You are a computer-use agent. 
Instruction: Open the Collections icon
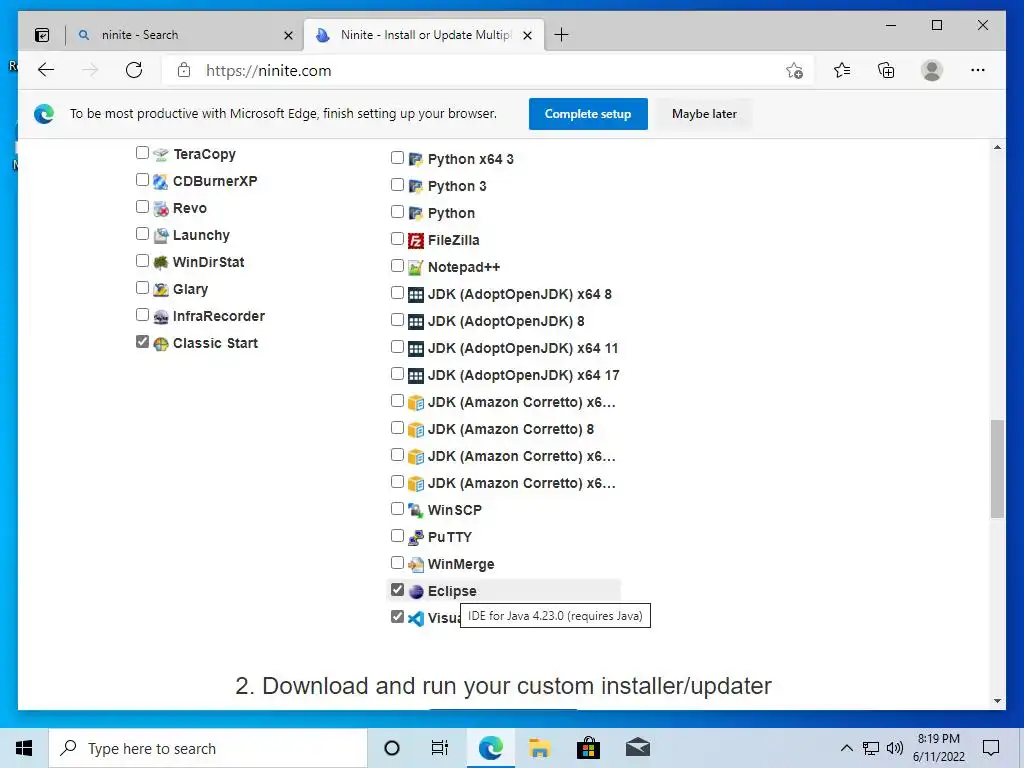tap(886, 70)
